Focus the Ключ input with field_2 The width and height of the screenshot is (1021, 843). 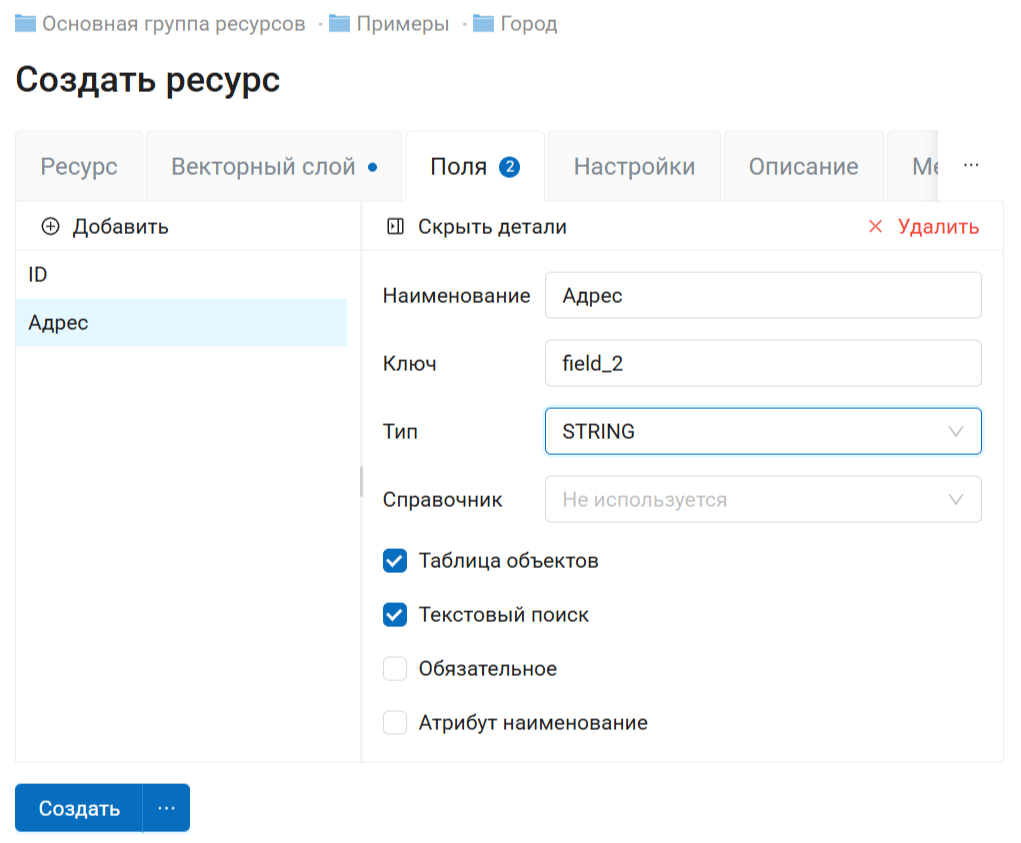[x=763, y=363]
